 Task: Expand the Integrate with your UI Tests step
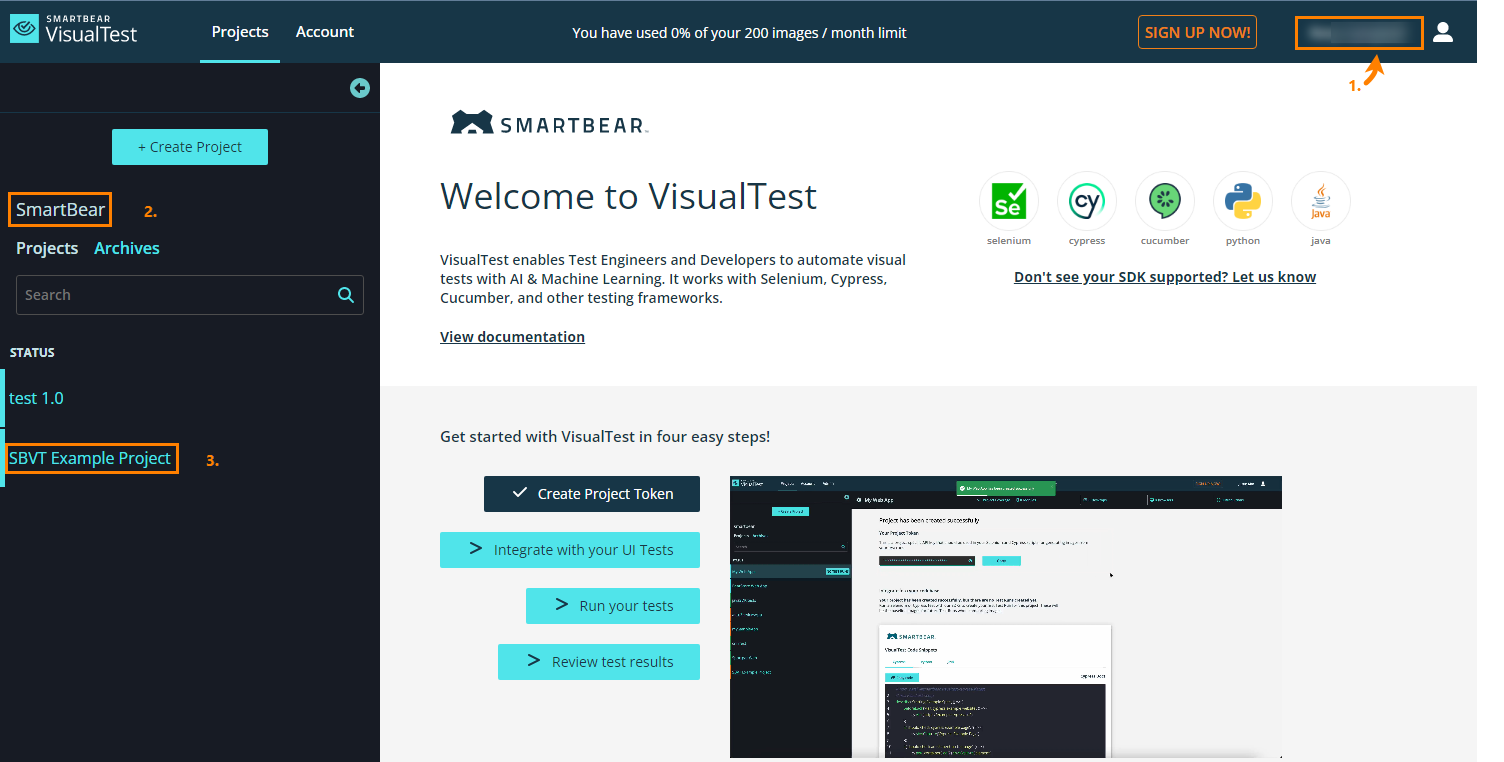click(x=570, y=550)
